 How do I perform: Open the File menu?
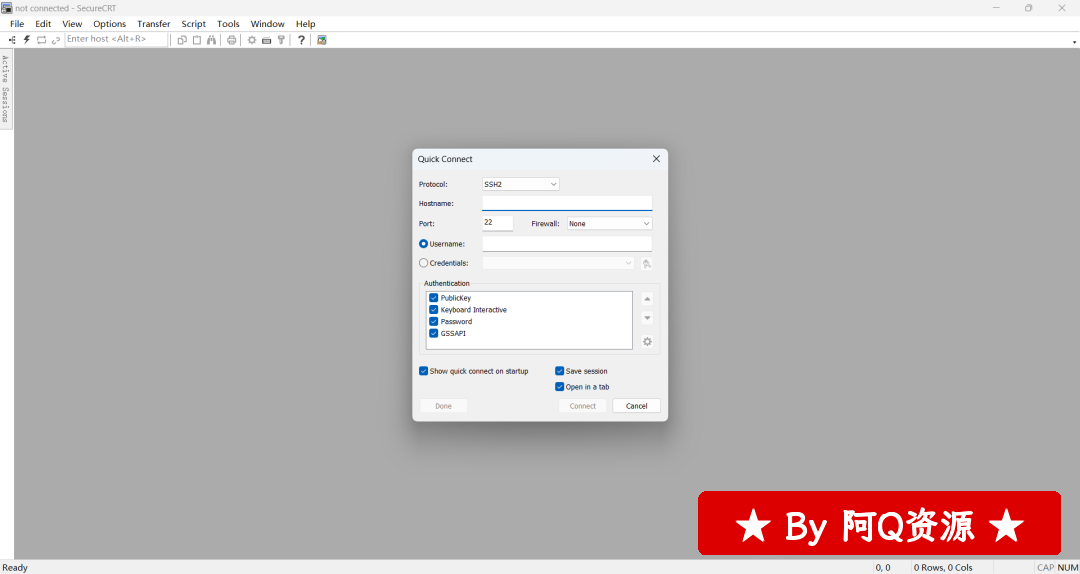pos(17,23)
